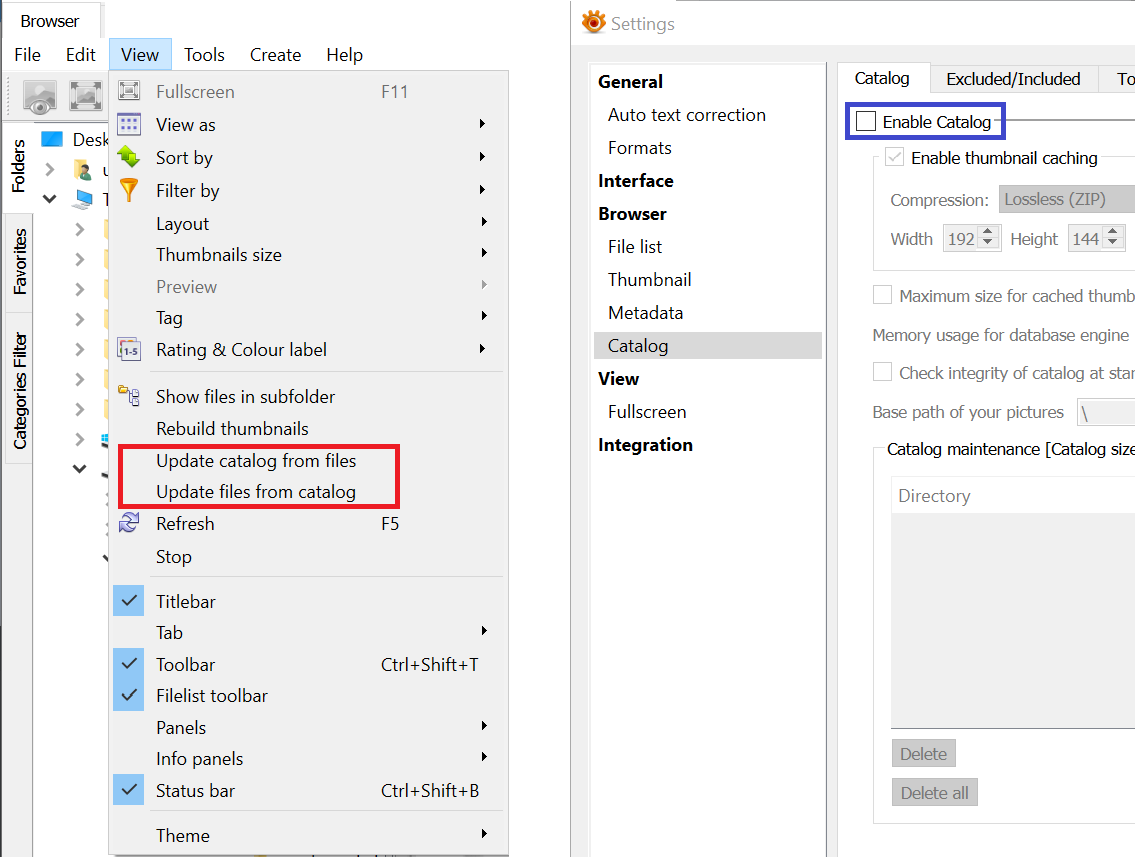
Task: Switch to the Excluded/Included tab
Action: pos(1013,79)
